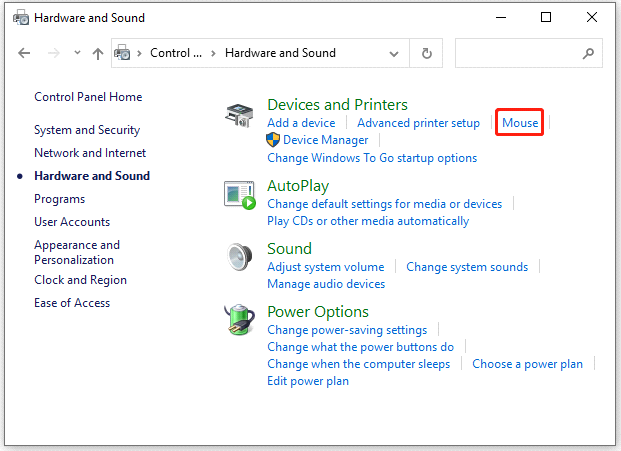
Task: Open 'Change Windows To Go startup options'
Action: tap(372, 158)
